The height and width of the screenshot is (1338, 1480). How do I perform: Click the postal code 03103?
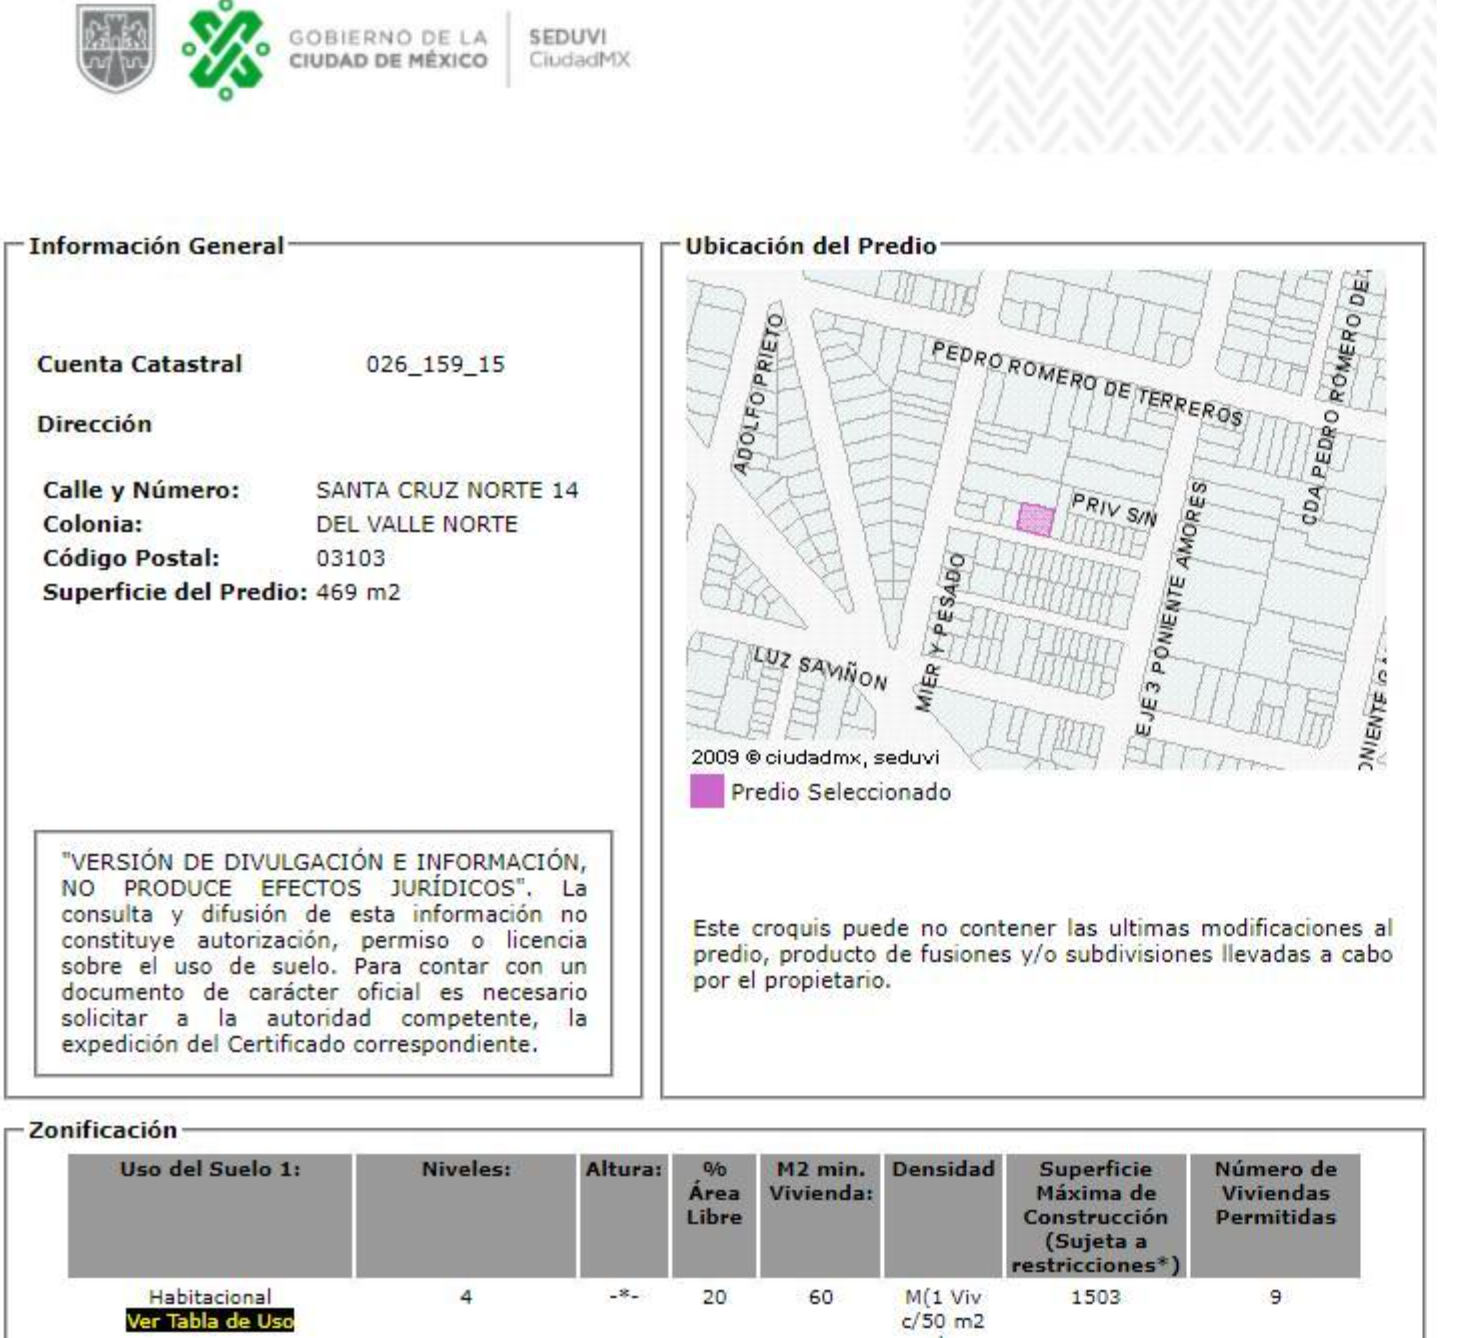pos(351,558)
